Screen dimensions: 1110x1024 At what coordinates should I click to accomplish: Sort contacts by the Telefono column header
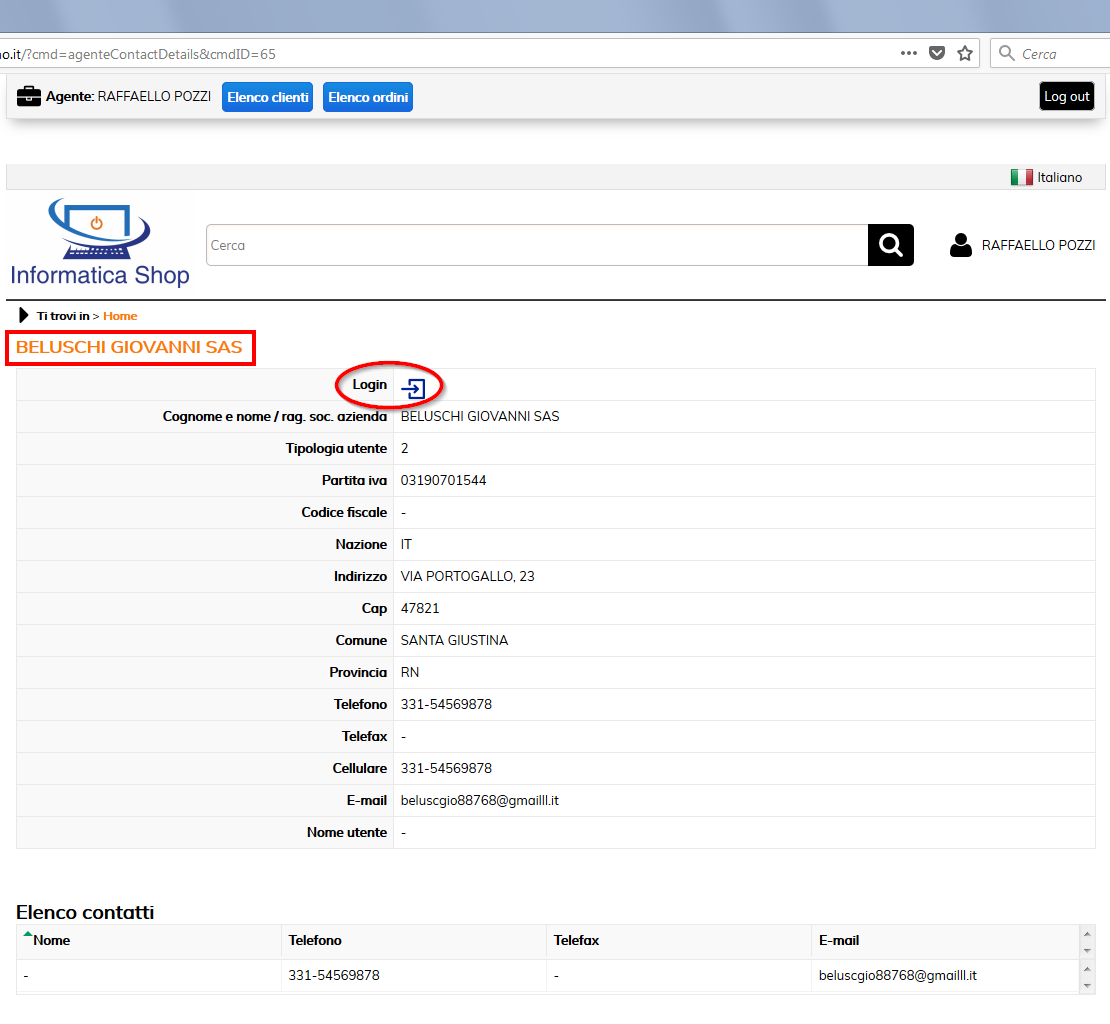point(315,940)
